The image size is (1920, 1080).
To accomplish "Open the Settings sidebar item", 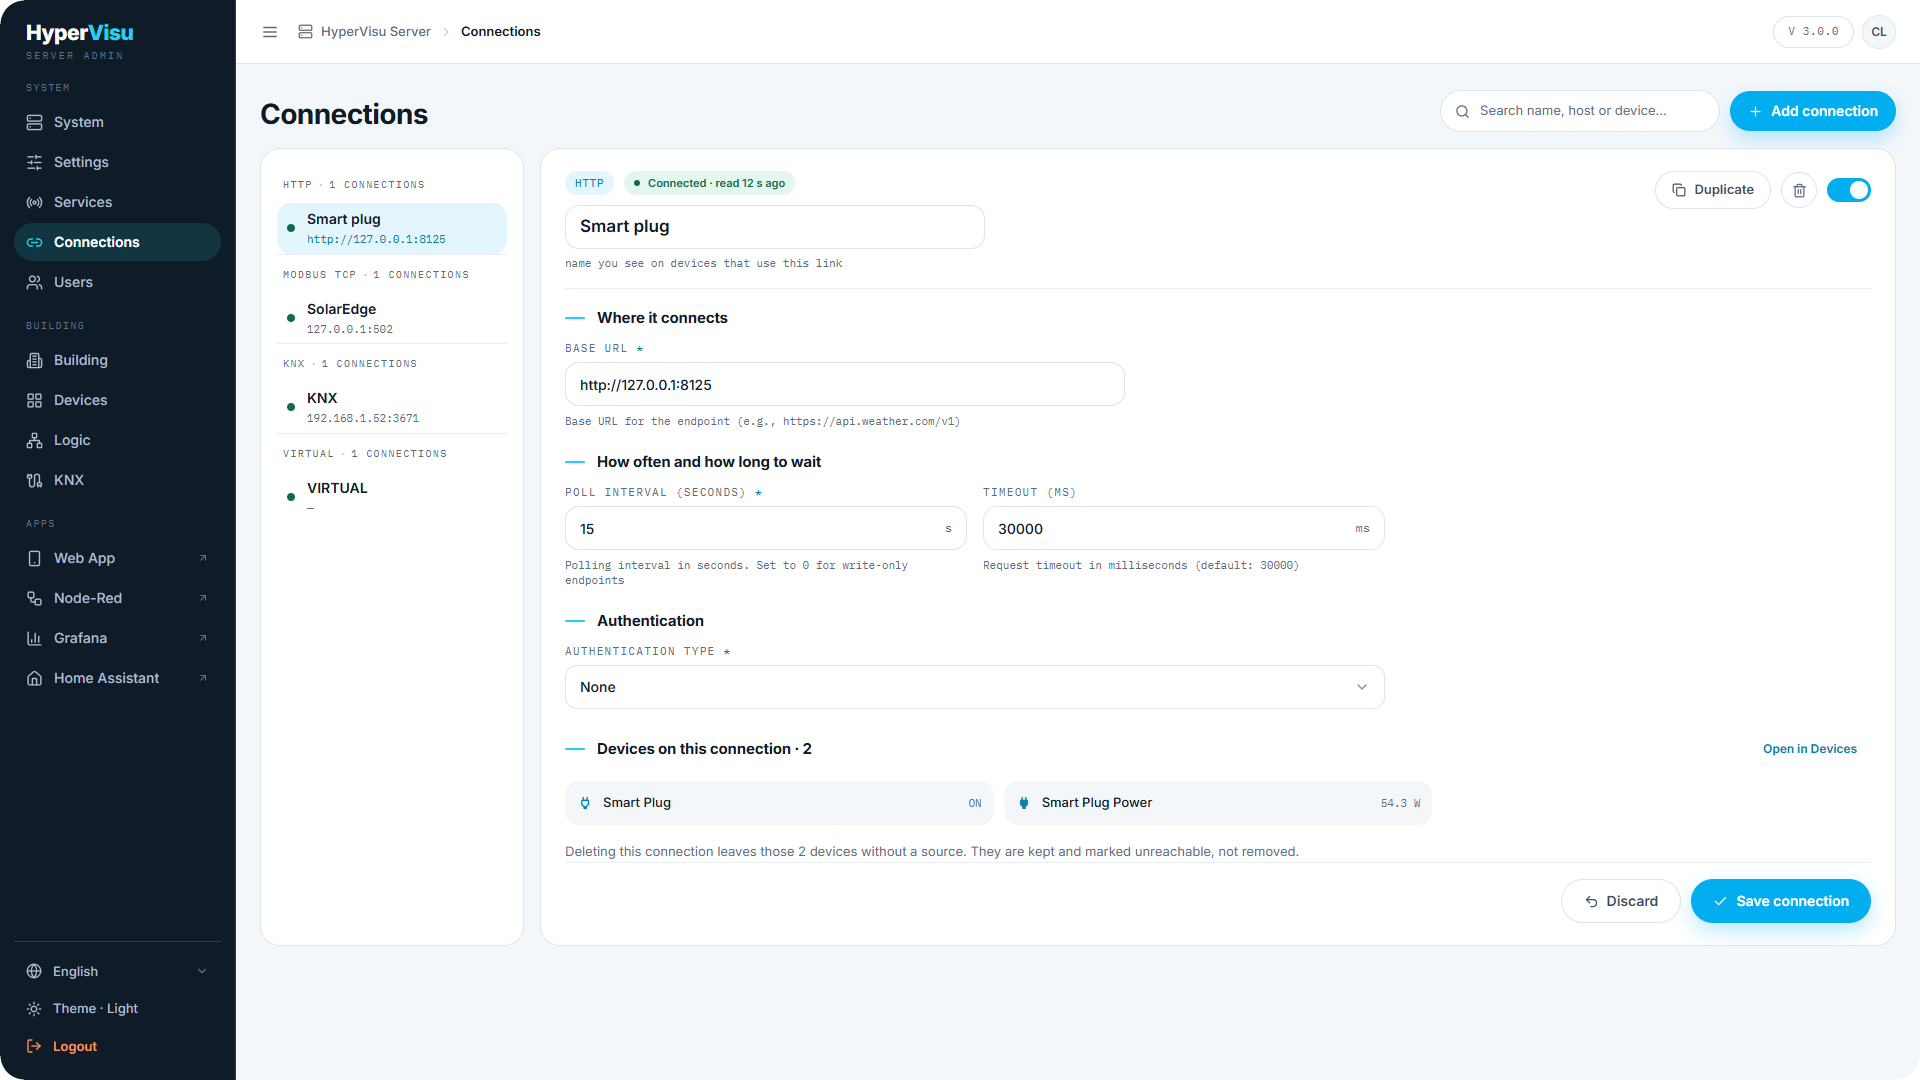I will [118, 162].
